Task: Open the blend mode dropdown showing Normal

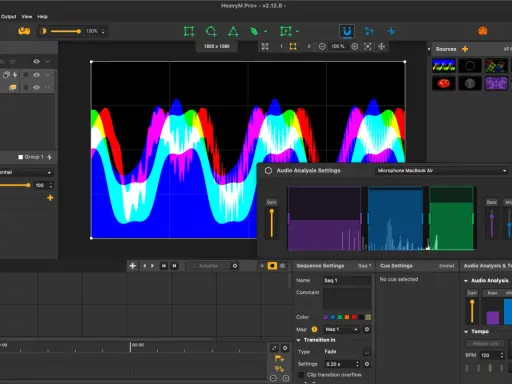Action: (x=26, y=172)
